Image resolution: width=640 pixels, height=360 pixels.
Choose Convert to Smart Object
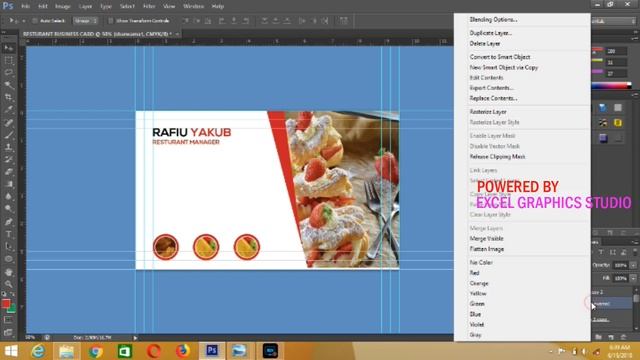pyautogui.click(x=500, y=57)
